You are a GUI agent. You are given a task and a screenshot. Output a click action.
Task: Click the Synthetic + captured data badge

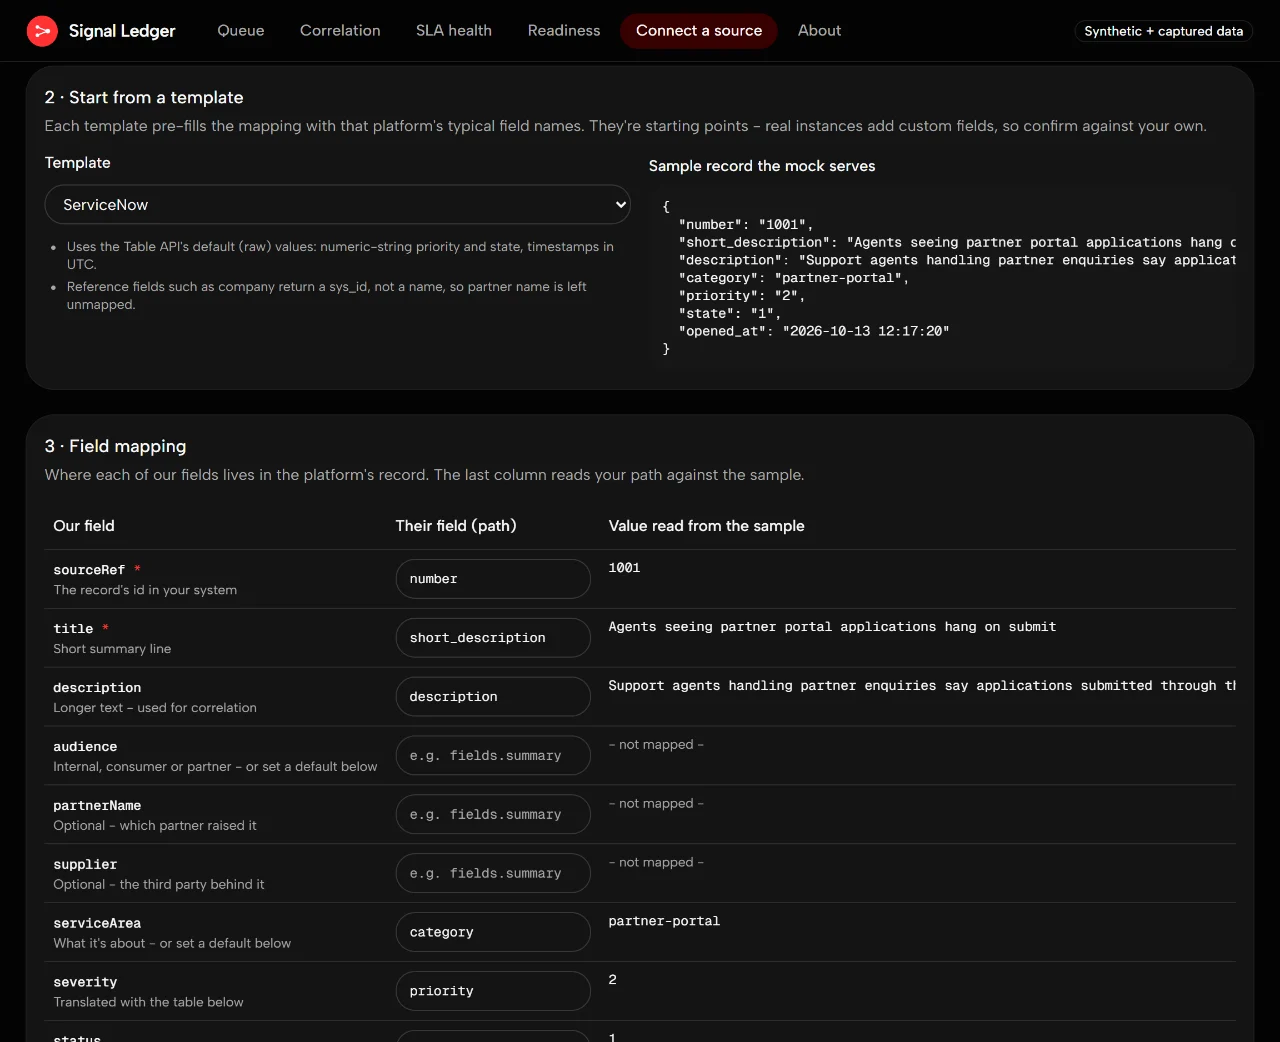click(1164, 31)
